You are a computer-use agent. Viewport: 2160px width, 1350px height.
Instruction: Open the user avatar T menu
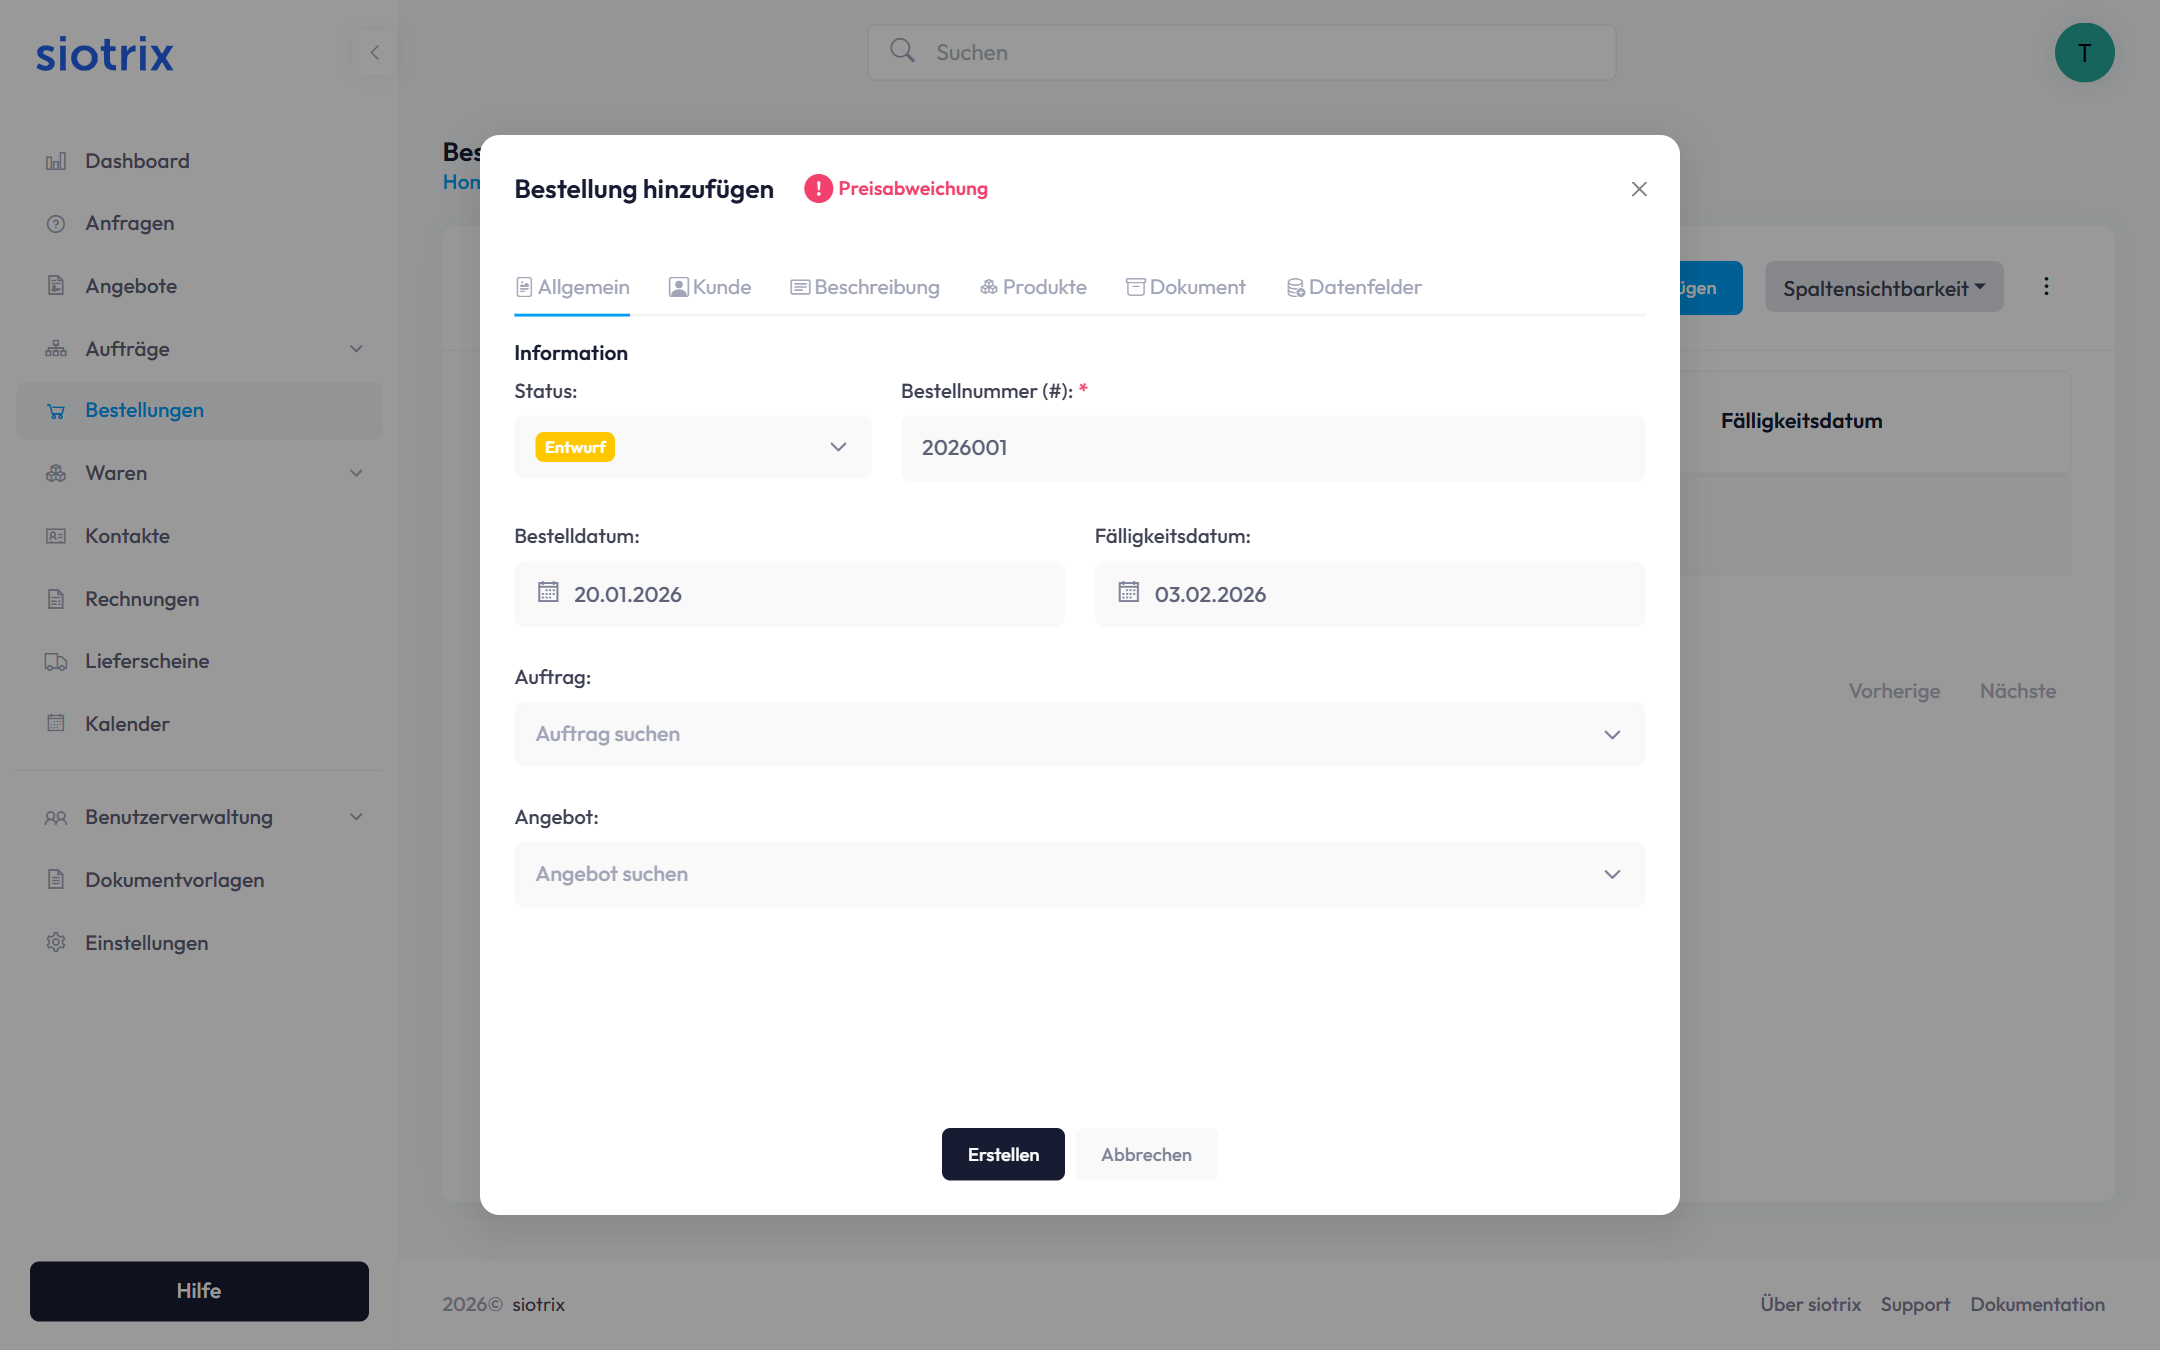click(2084, 53)
